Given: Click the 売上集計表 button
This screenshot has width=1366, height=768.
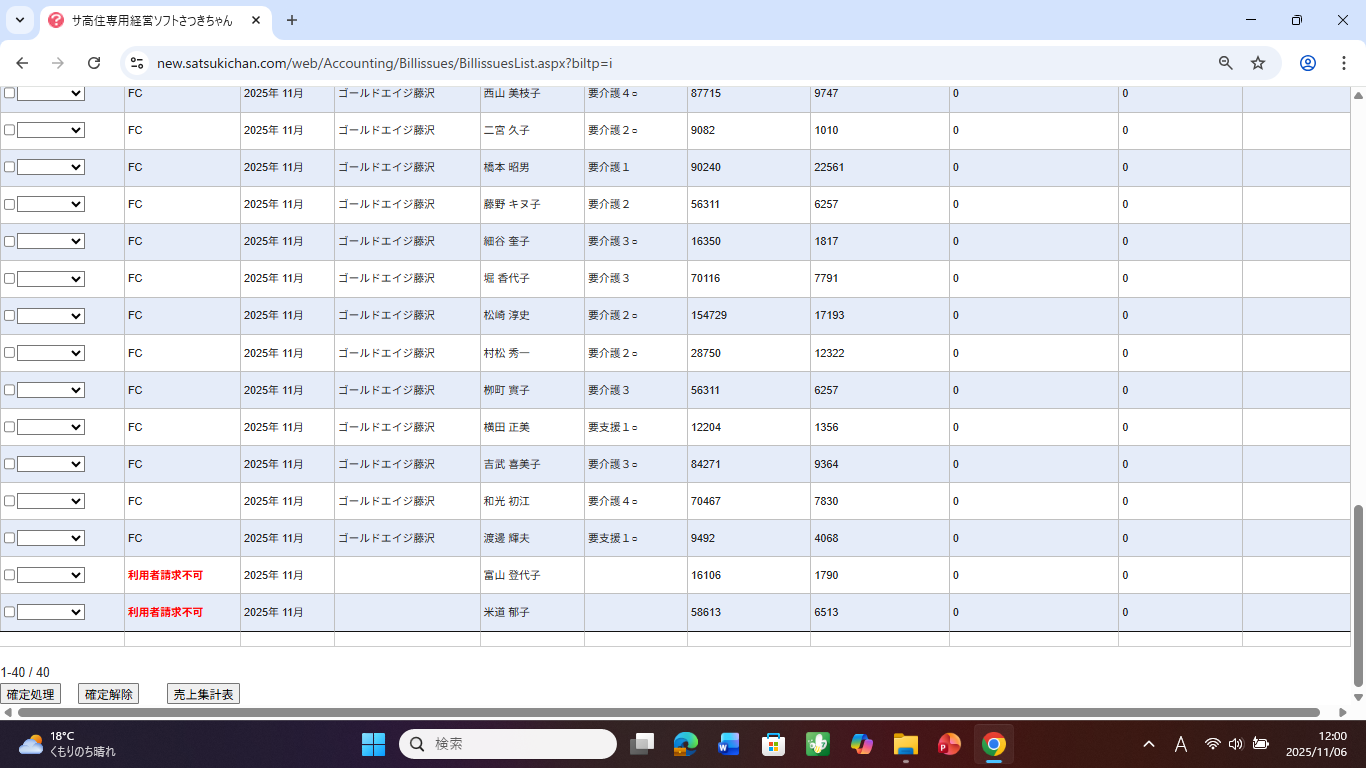Looking at the screenshot, I should click(x=203, y=694).
